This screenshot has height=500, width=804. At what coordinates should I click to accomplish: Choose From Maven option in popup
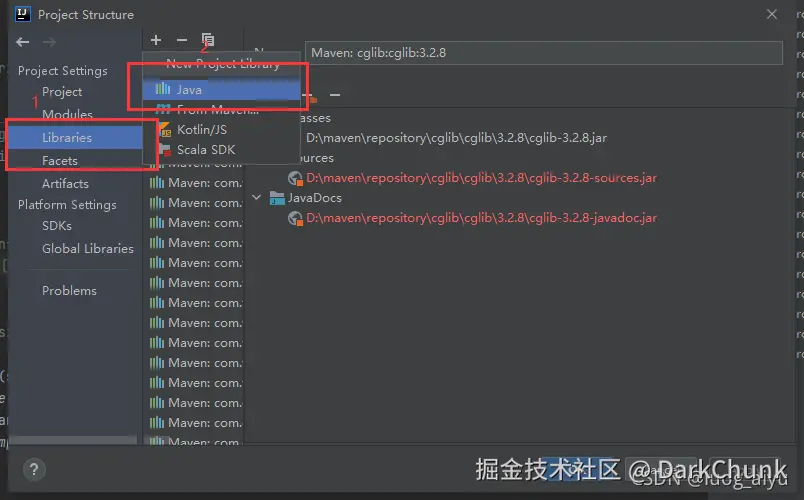click(x=222, y=109)
